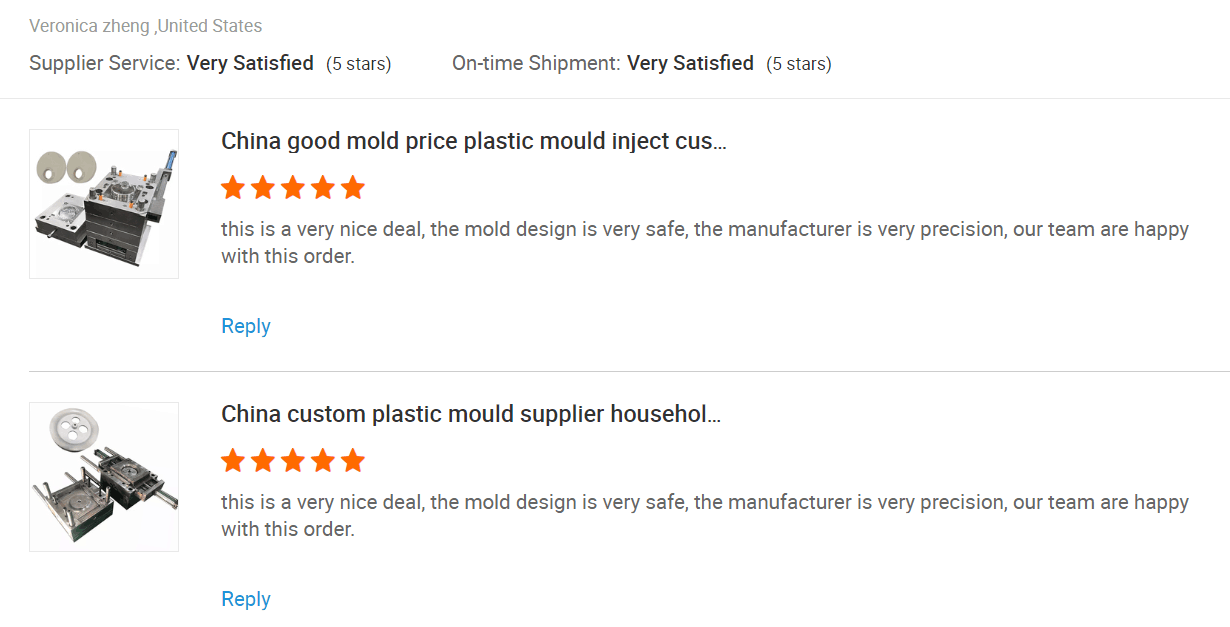Click first star of the household mould review
1230x627 pixels.
click(x=233, y=461)
